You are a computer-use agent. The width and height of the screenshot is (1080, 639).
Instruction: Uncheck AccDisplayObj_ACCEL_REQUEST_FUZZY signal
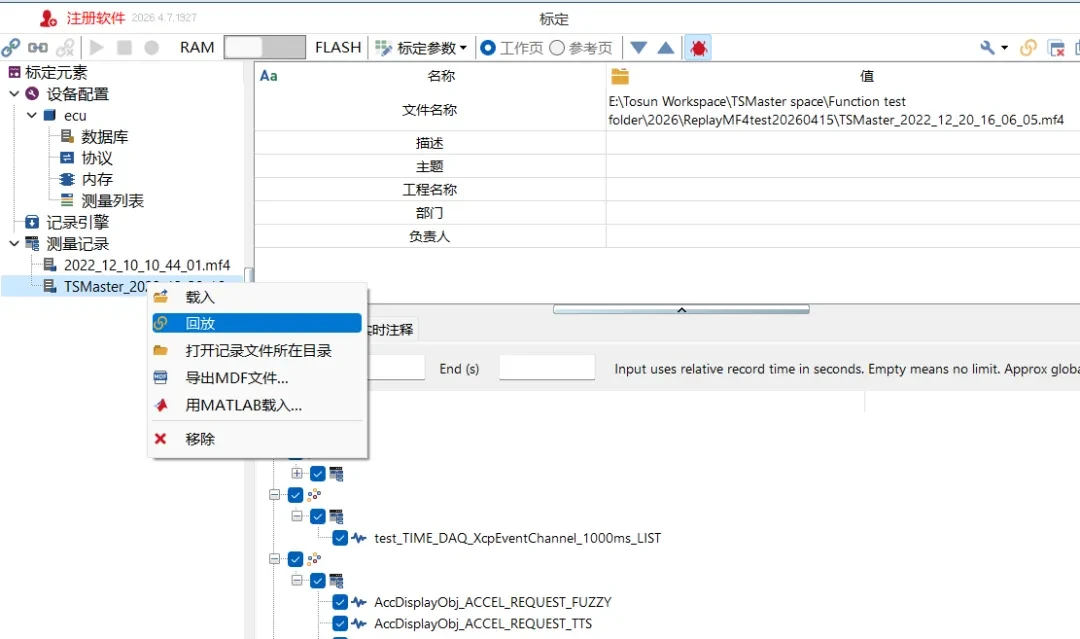(x=340, y=601)
